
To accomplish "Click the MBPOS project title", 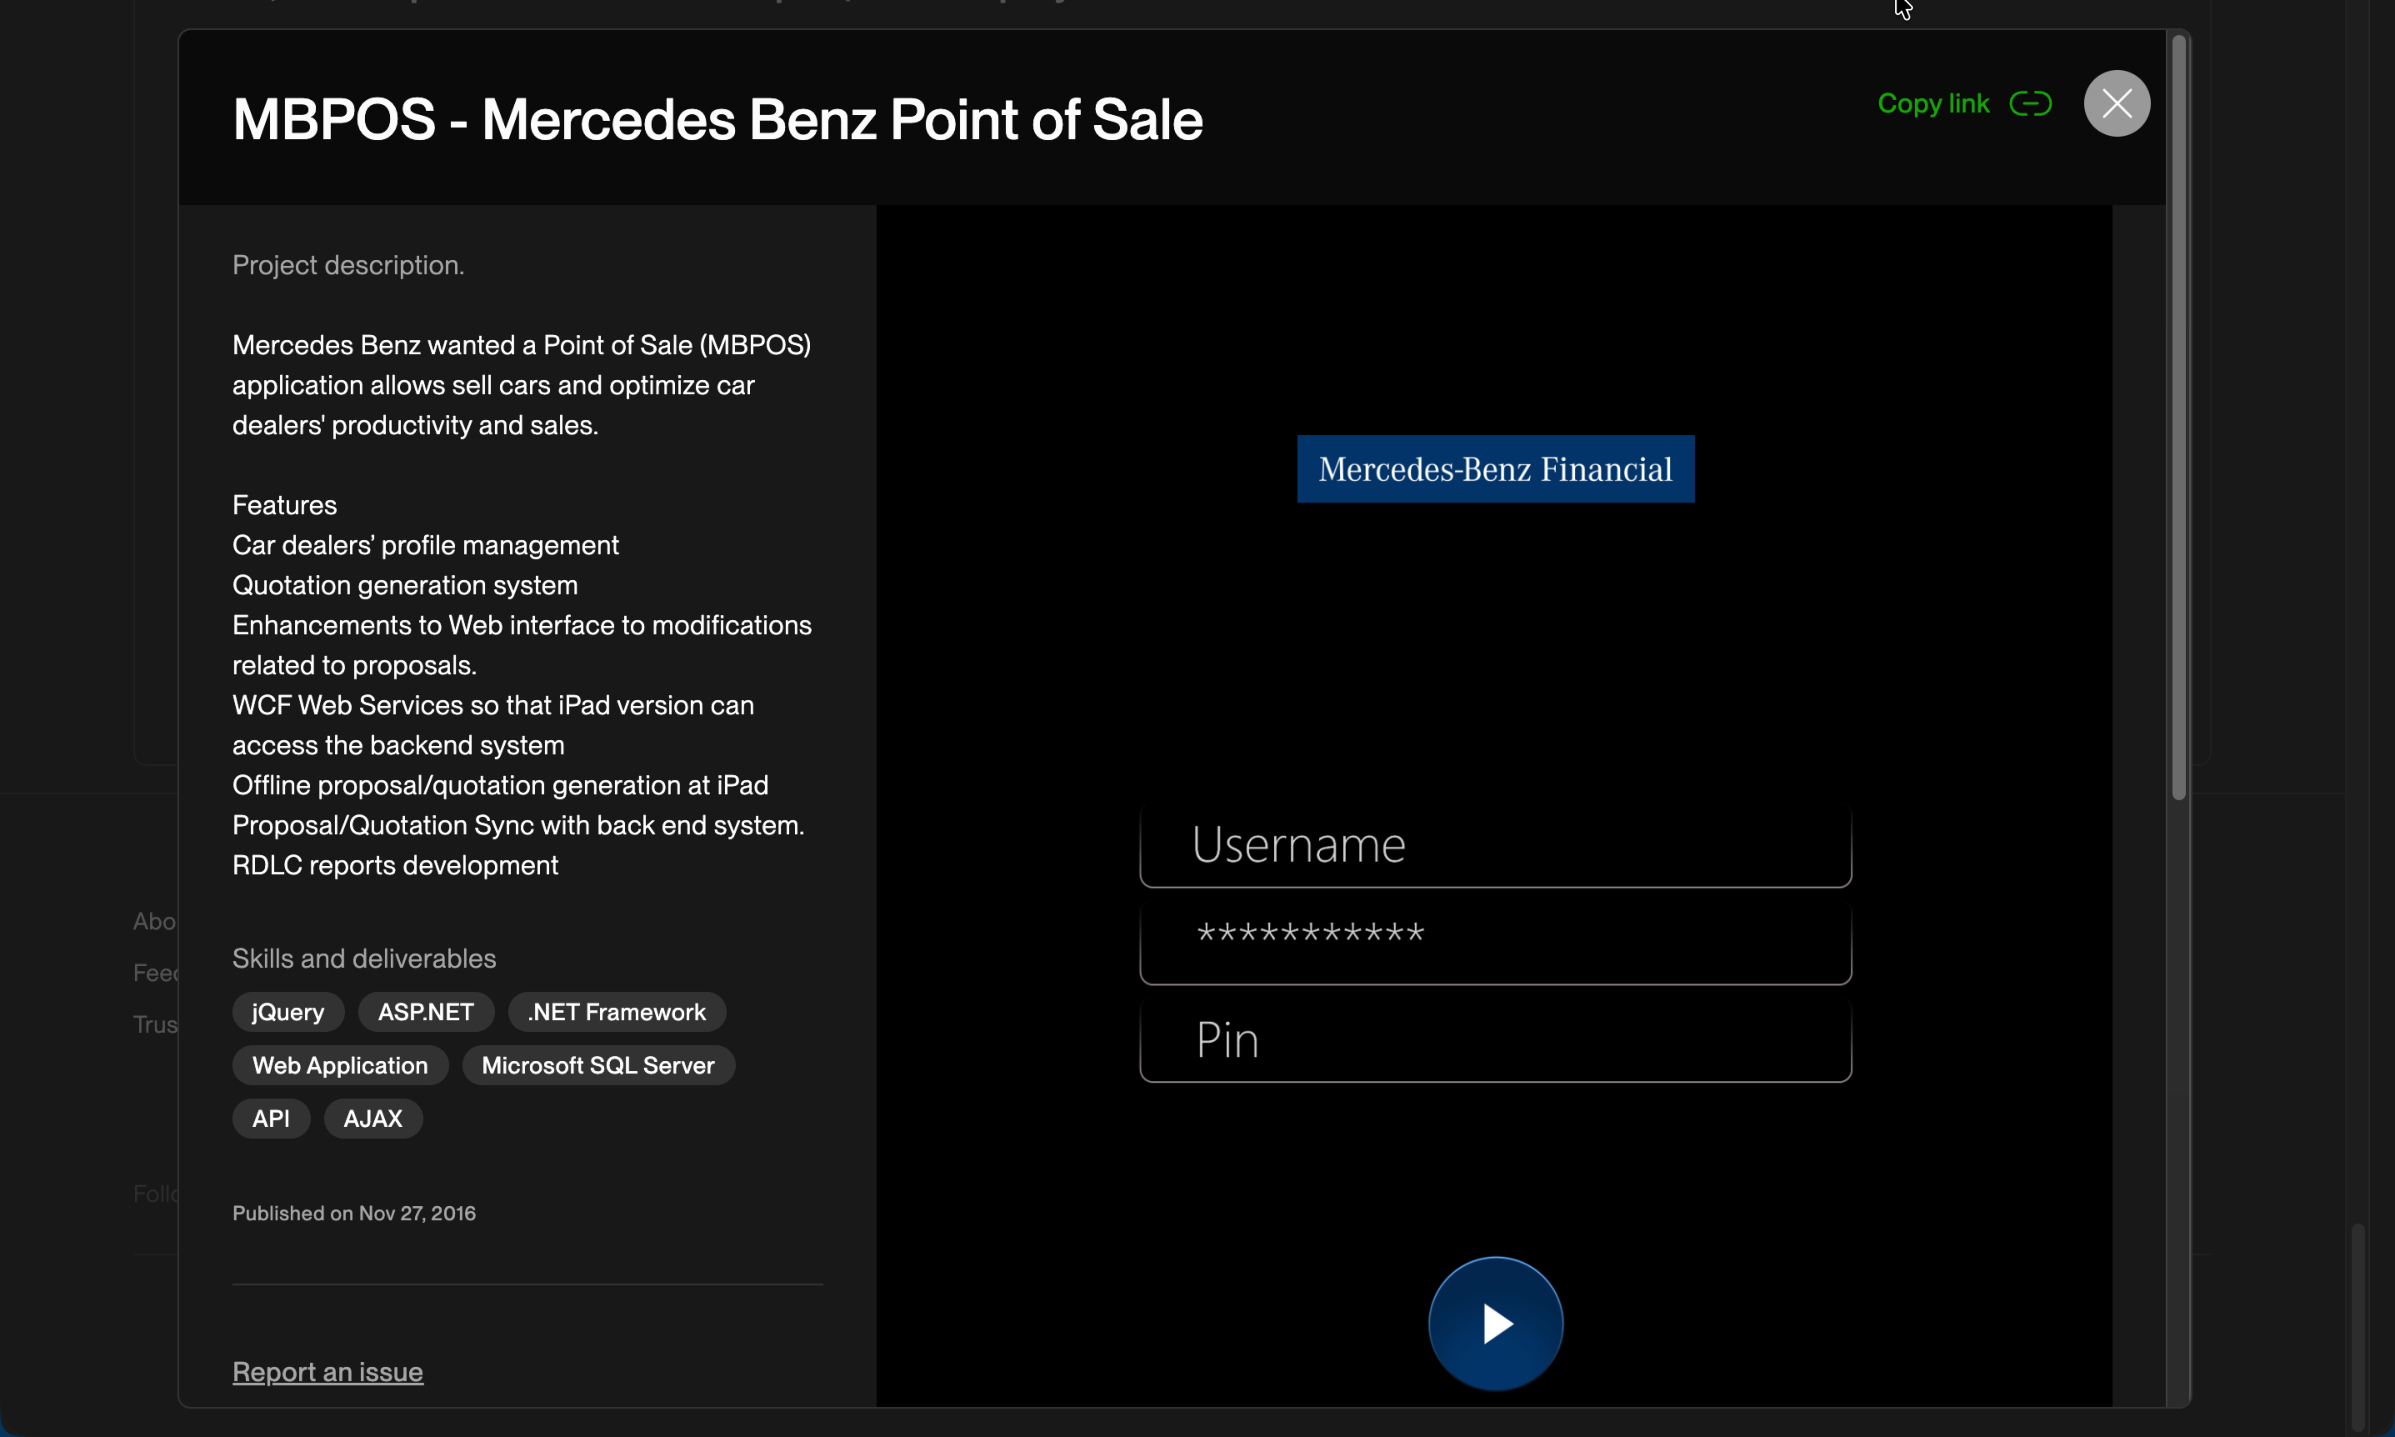I will [716, 118].
